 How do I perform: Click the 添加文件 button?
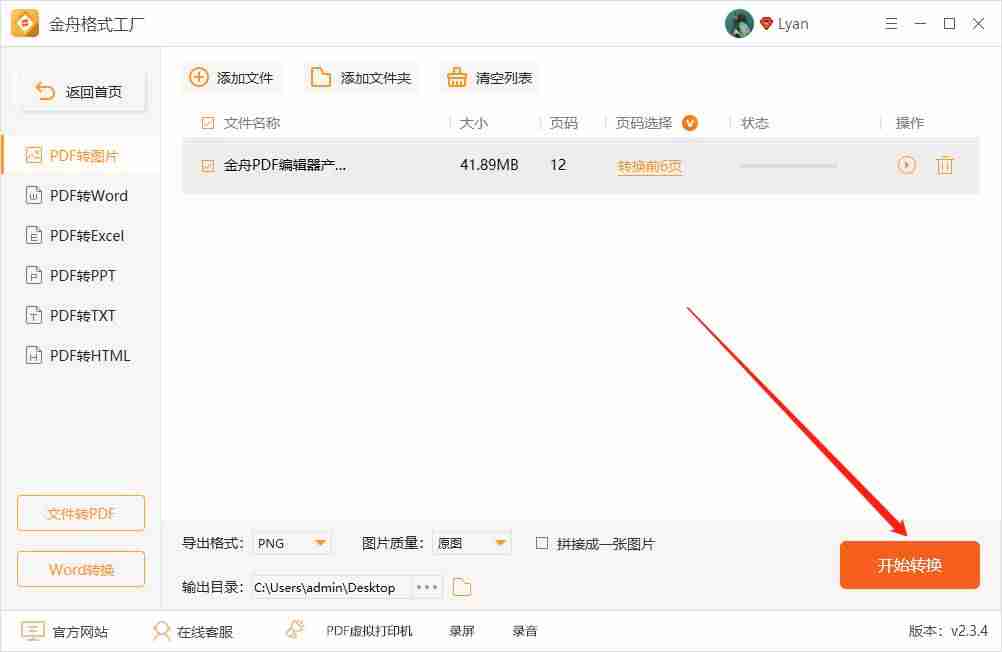point(231,77)
